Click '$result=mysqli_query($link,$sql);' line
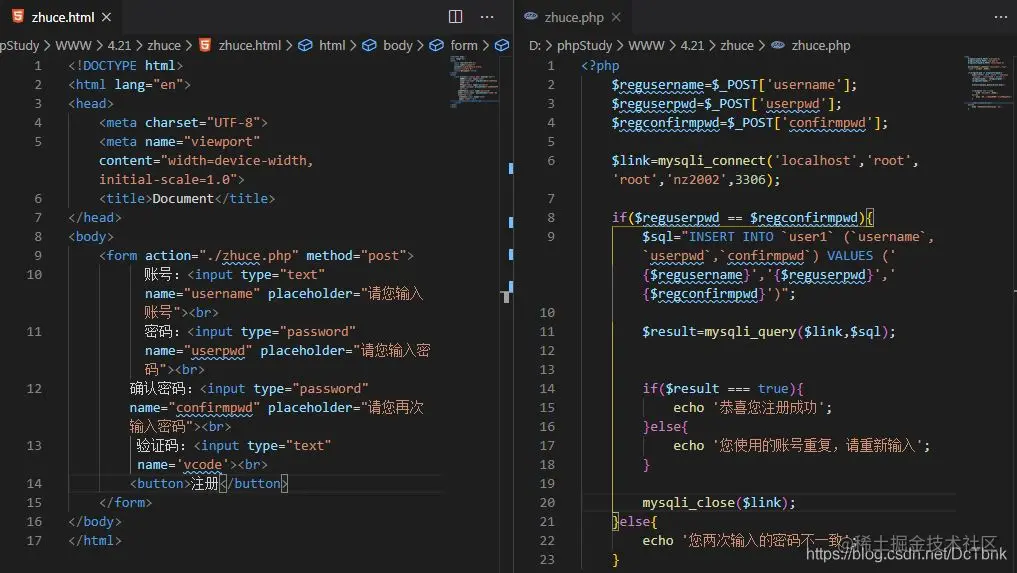The height and width of the screenshot is (573, 1017). pyautogui.click(x=769, y=332)
